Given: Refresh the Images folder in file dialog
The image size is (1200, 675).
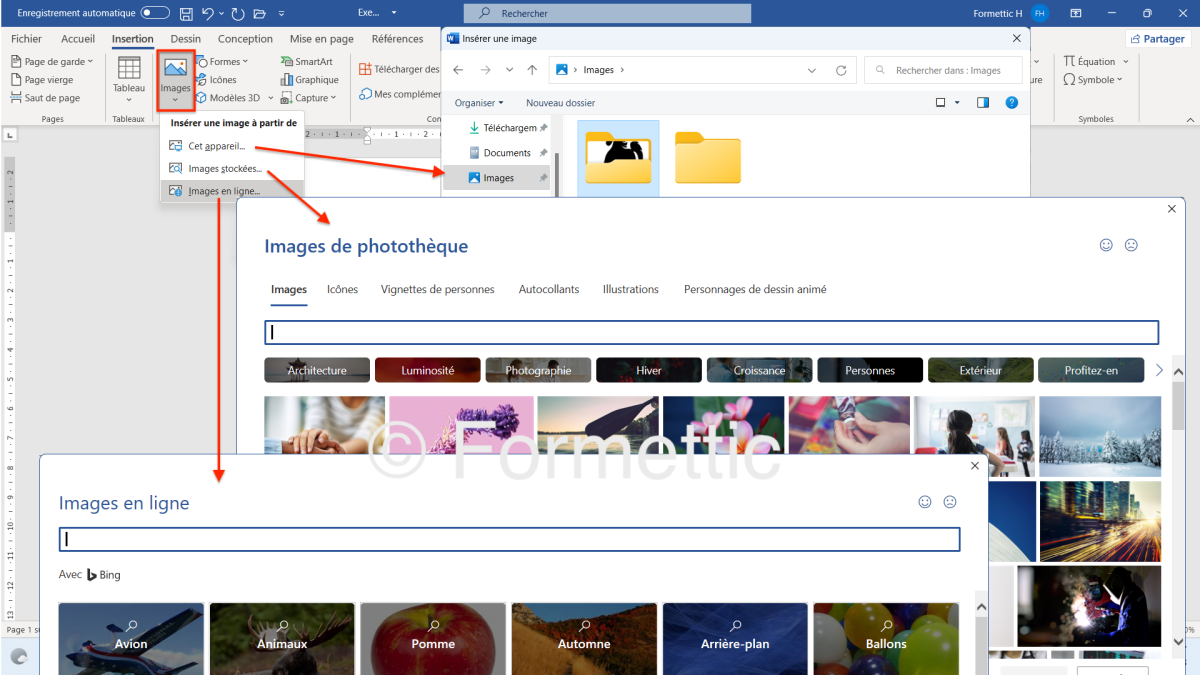Looking at the screenshot, I should click(x=841, y=70).
